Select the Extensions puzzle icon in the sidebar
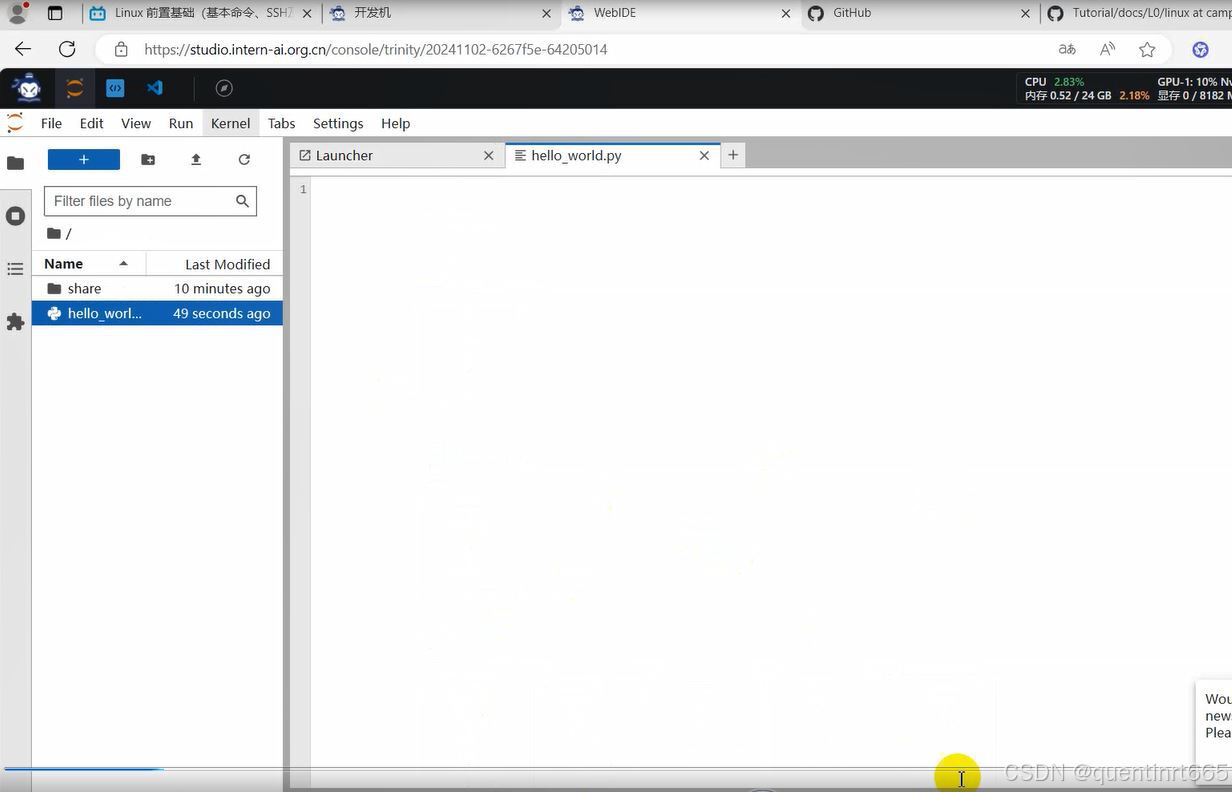1232x792 pixels. click(15, 321)
